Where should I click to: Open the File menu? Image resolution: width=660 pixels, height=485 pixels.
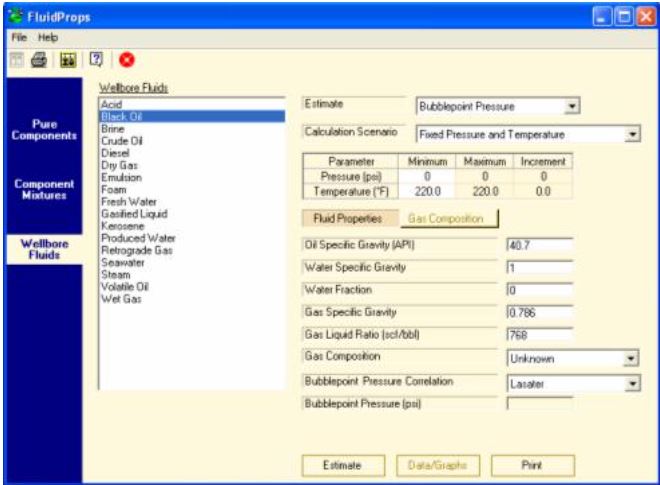coord(19,37)
